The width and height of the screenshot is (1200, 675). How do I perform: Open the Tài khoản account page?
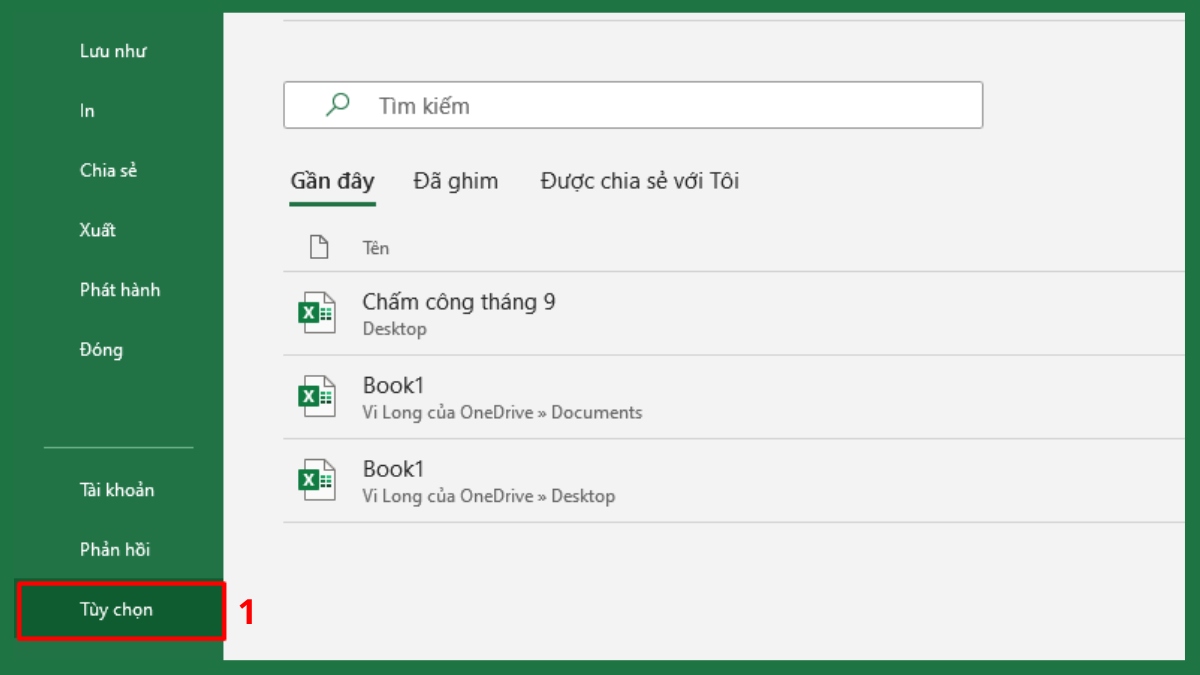pos(117,490)
